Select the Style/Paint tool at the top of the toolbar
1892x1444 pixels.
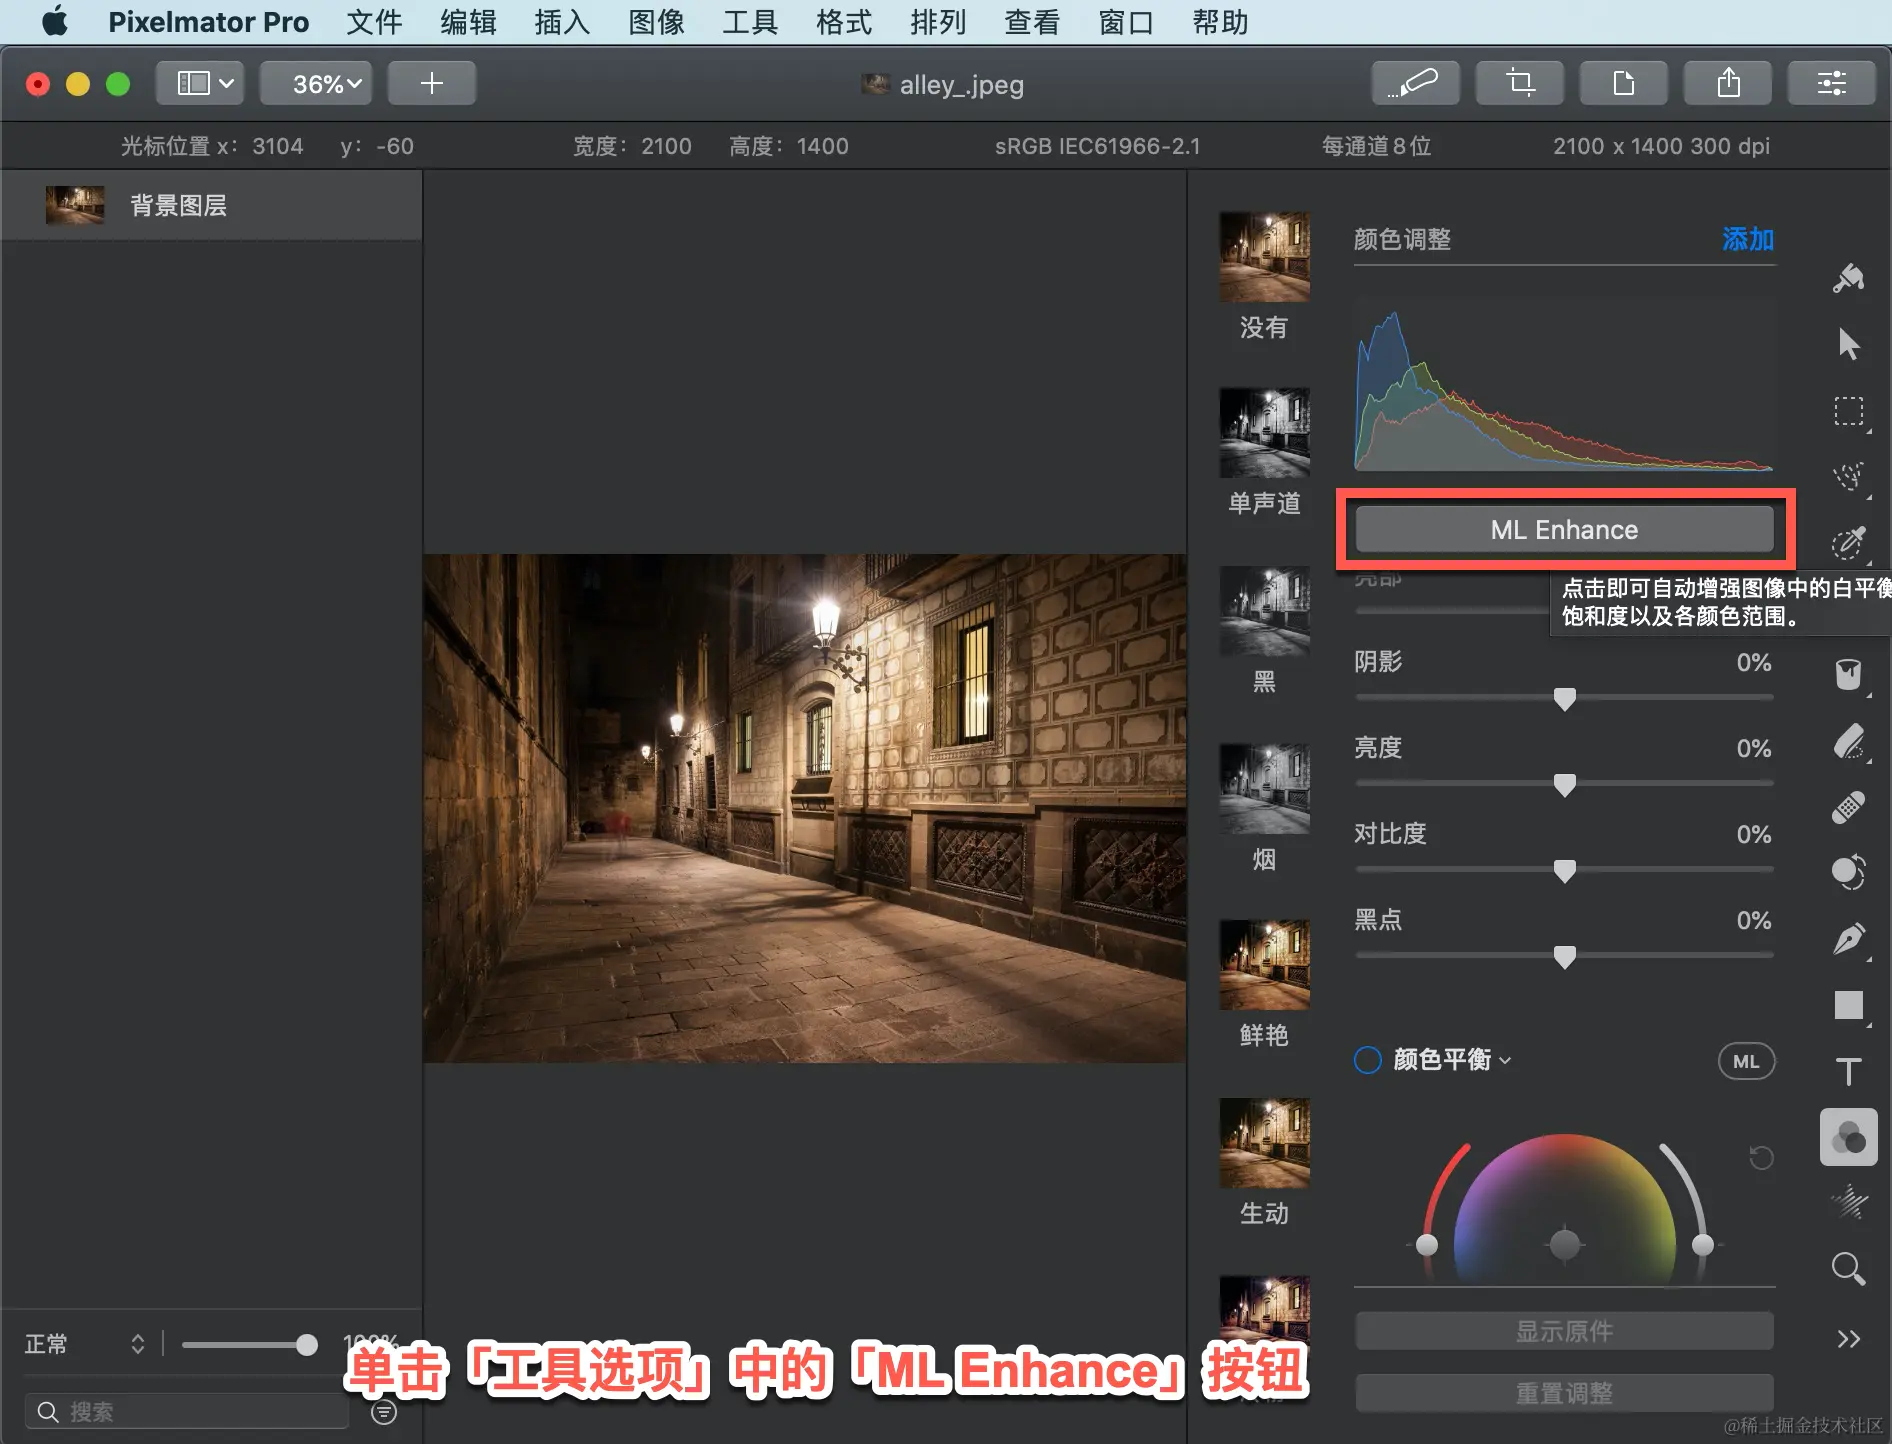pos(1848,278)
